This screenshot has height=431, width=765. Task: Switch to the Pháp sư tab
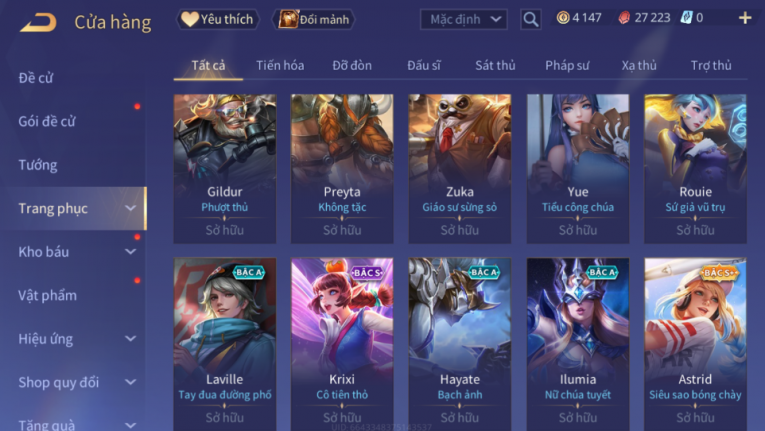coord(567,65)
